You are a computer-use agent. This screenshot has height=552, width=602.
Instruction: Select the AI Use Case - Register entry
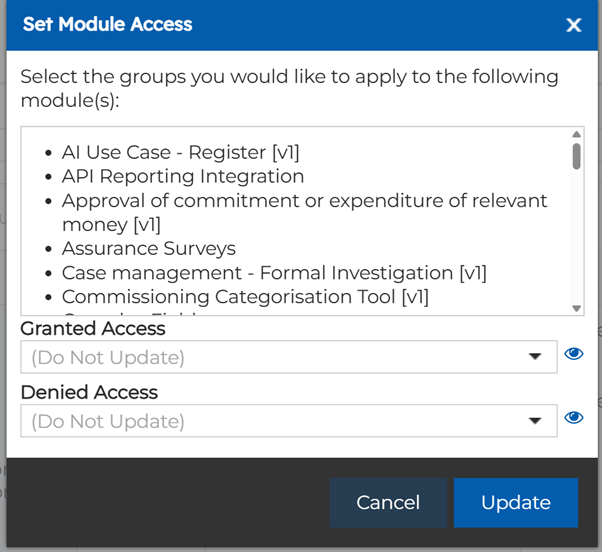point(180,153)
